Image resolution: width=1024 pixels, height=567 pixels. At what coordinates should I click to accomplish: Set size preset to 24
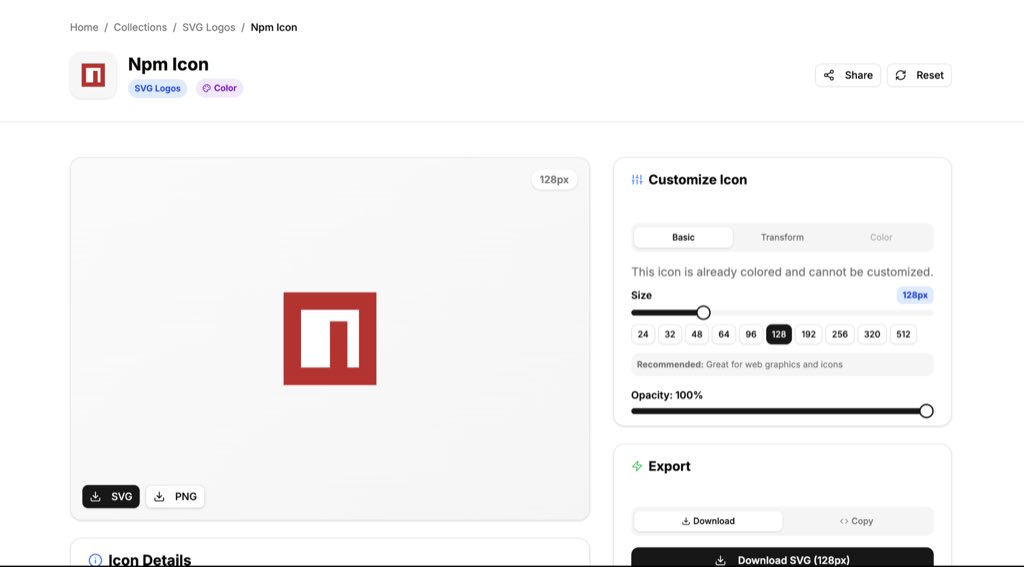[643, 334]
